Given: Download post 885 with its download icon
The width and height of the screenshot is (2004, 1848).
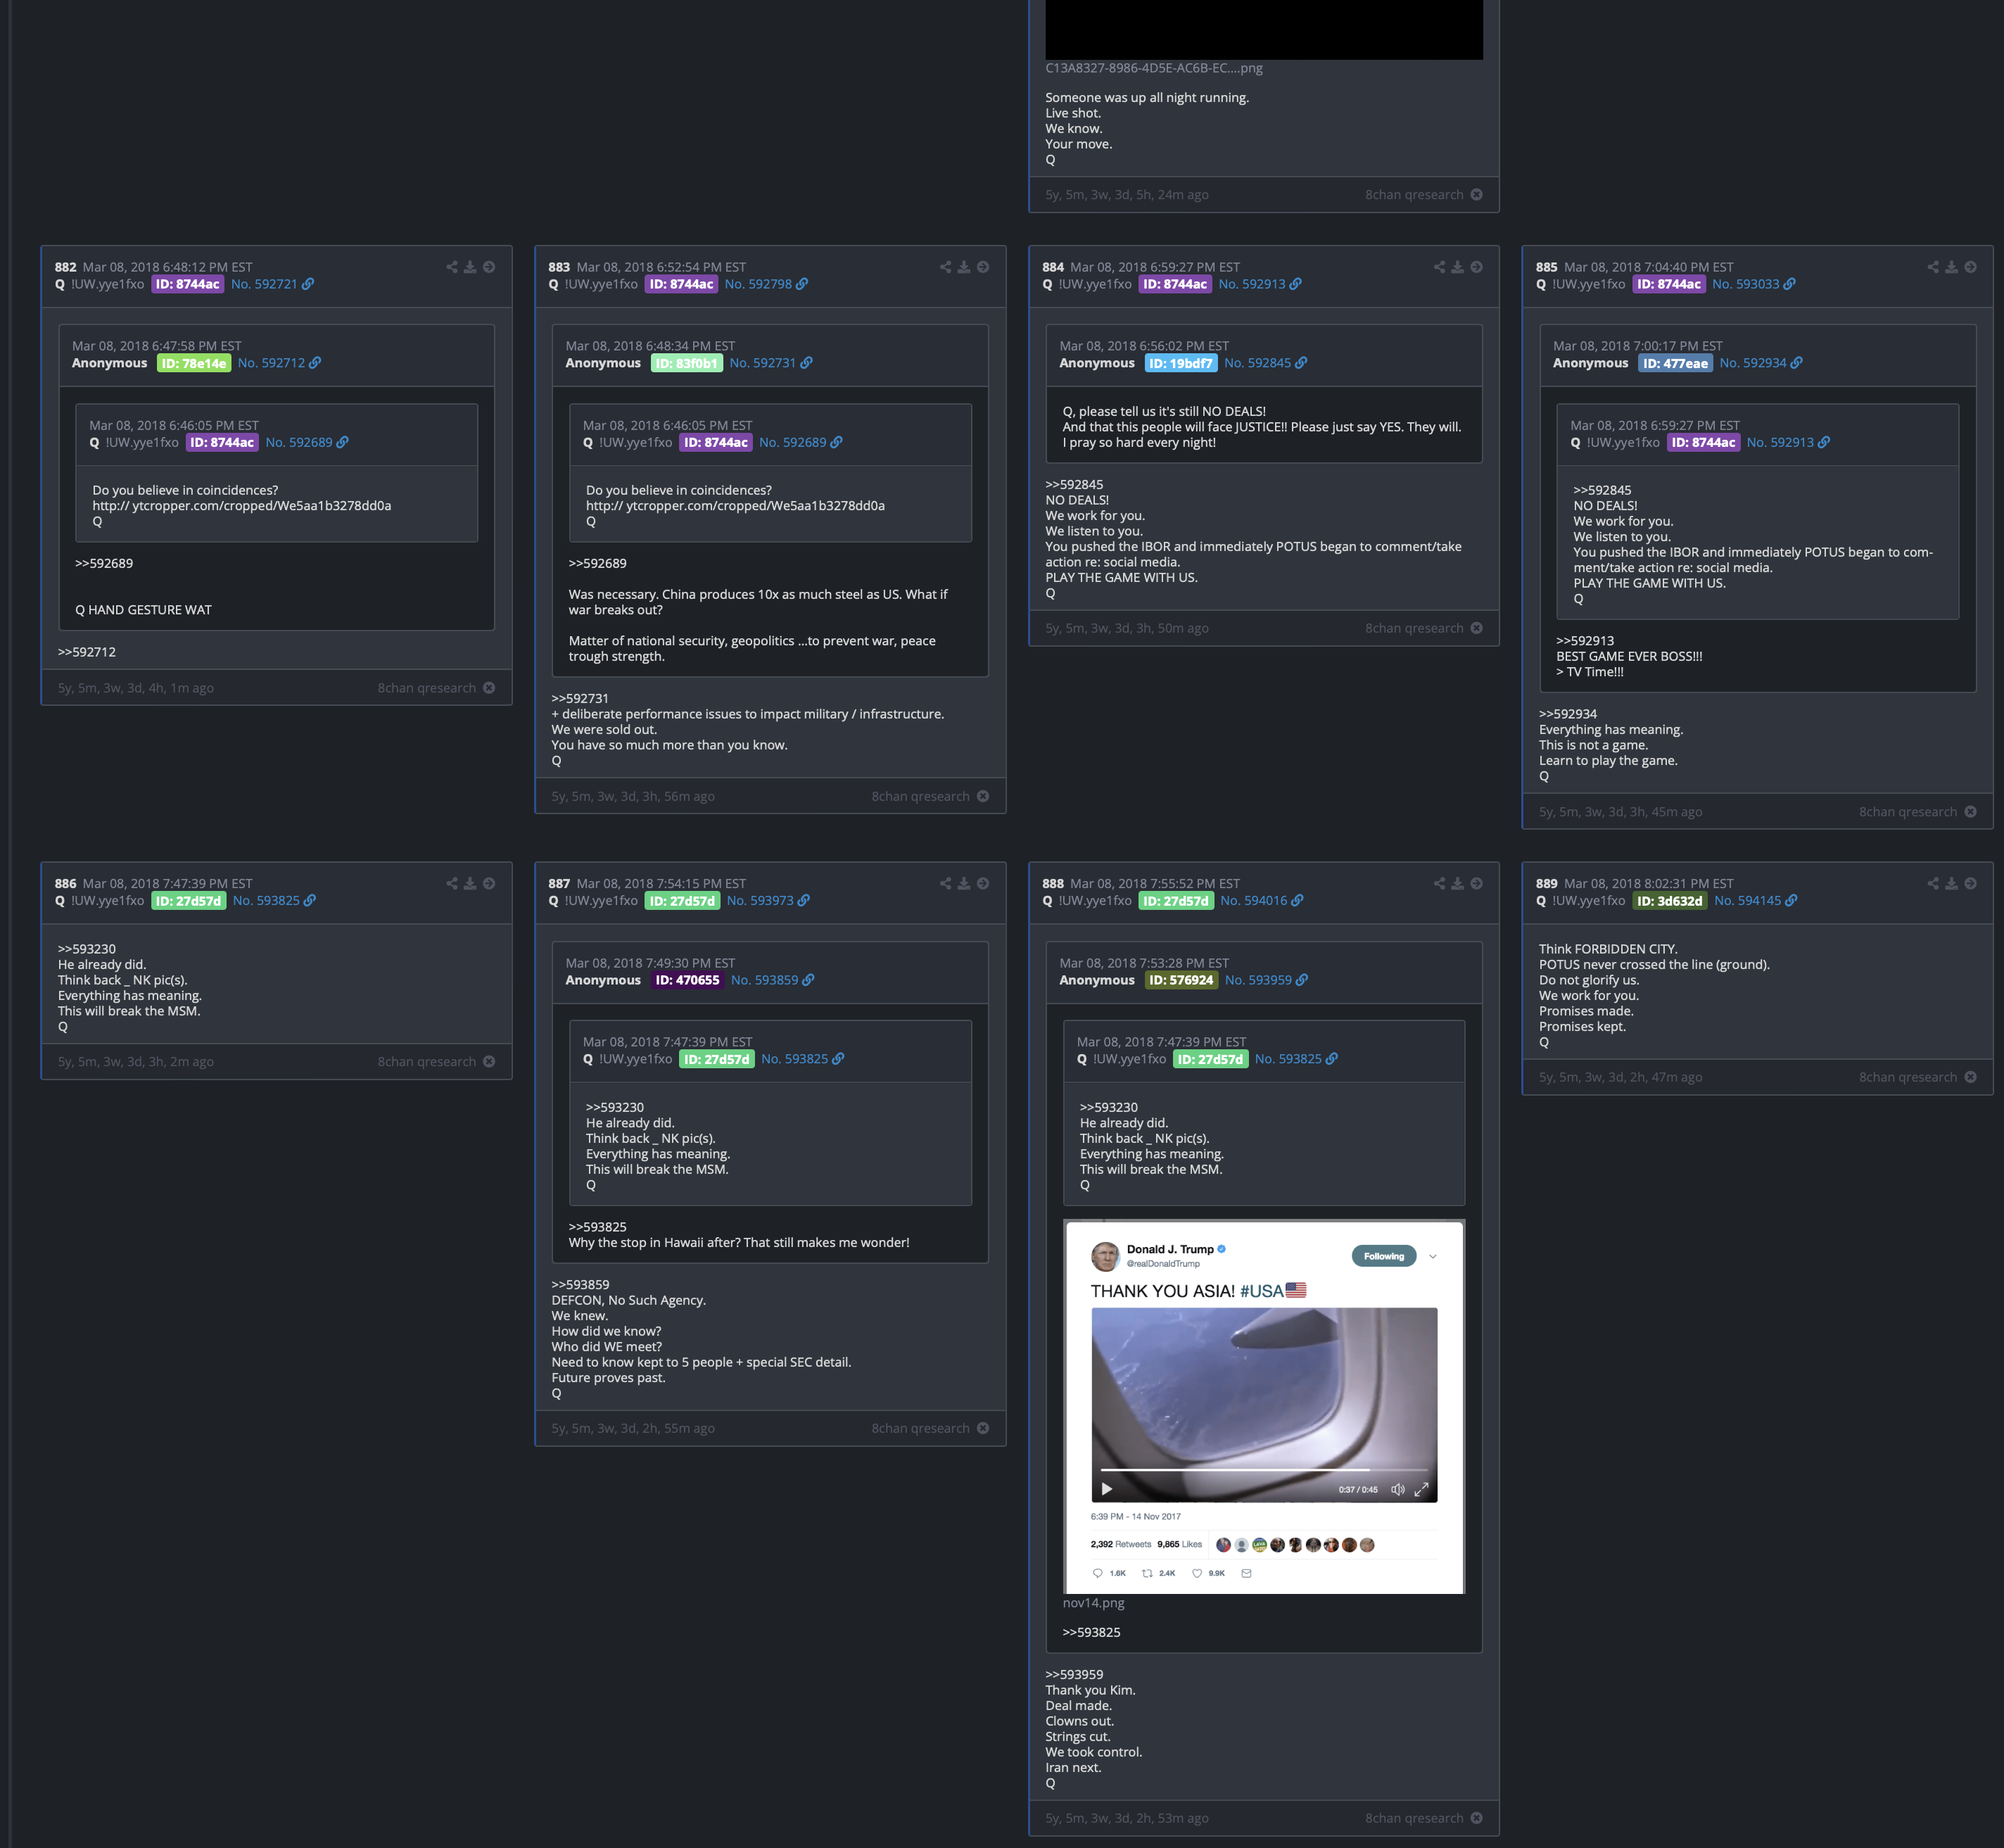Looking at the screenshot, I should coord(1952,267).
